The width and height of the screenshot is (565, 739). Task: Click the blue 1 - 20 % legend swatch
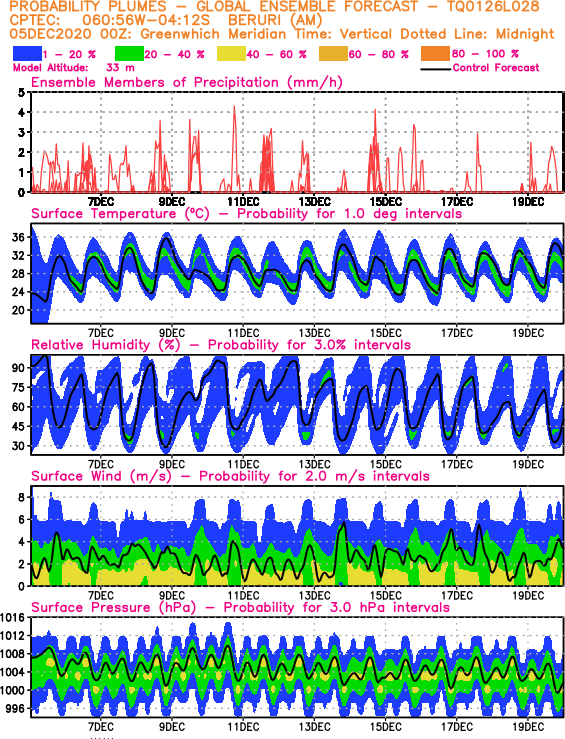click(27, 54)
